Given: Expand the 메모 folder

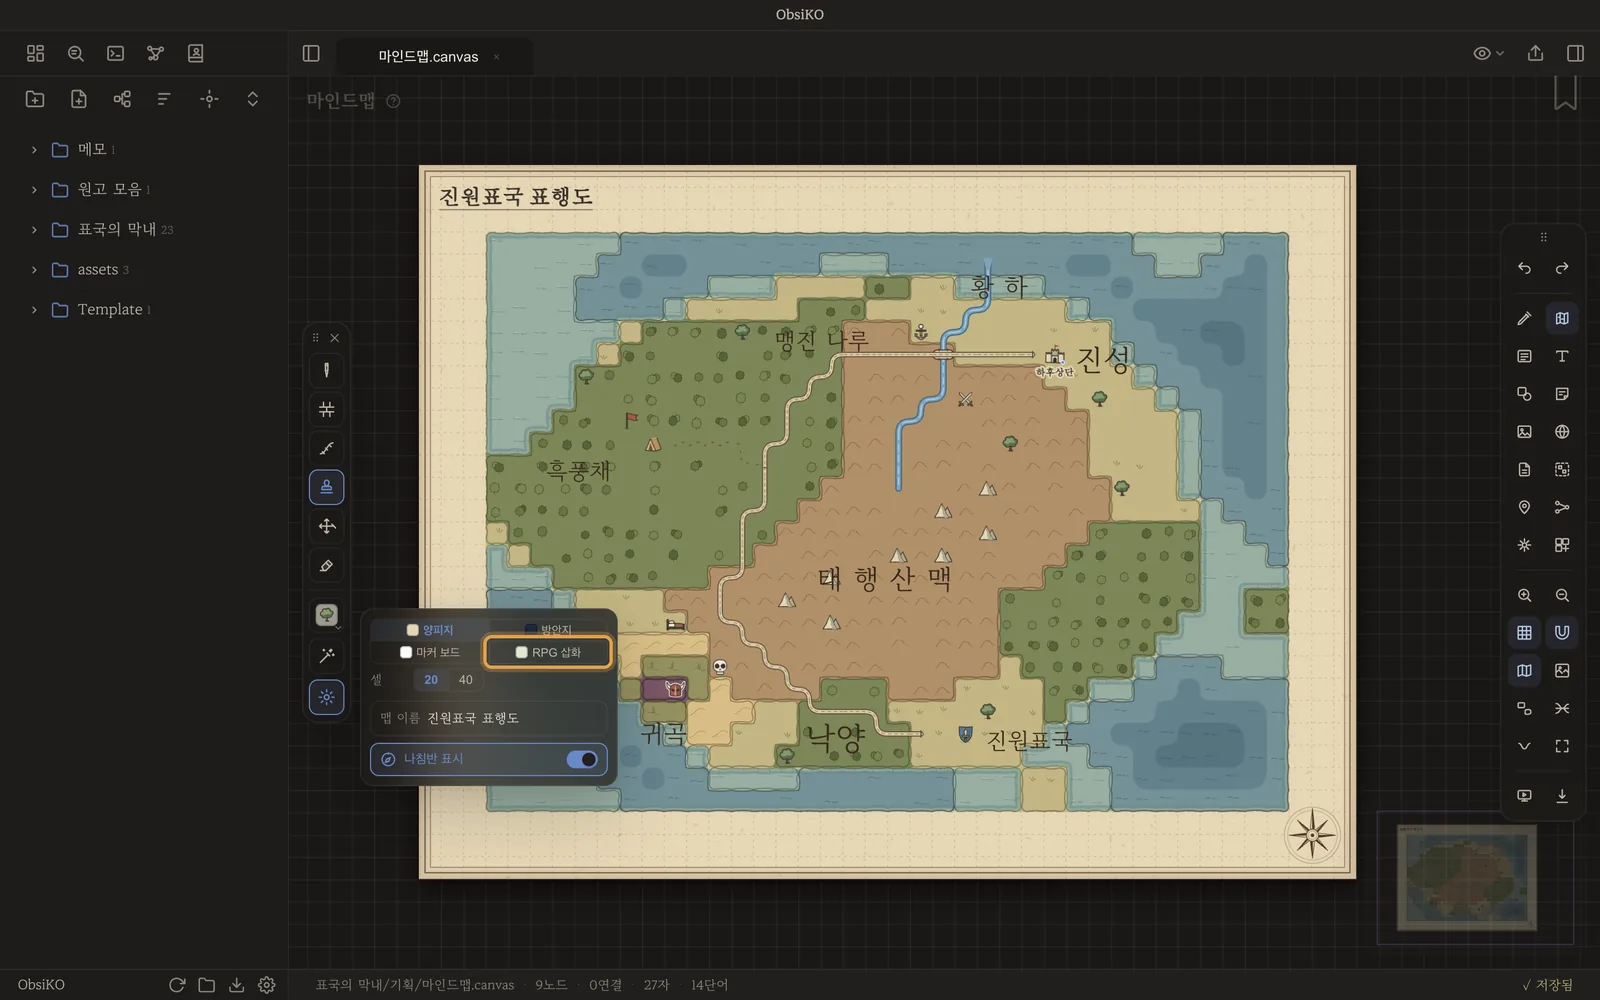Looking at the screenshot, I should coord(34,150).
